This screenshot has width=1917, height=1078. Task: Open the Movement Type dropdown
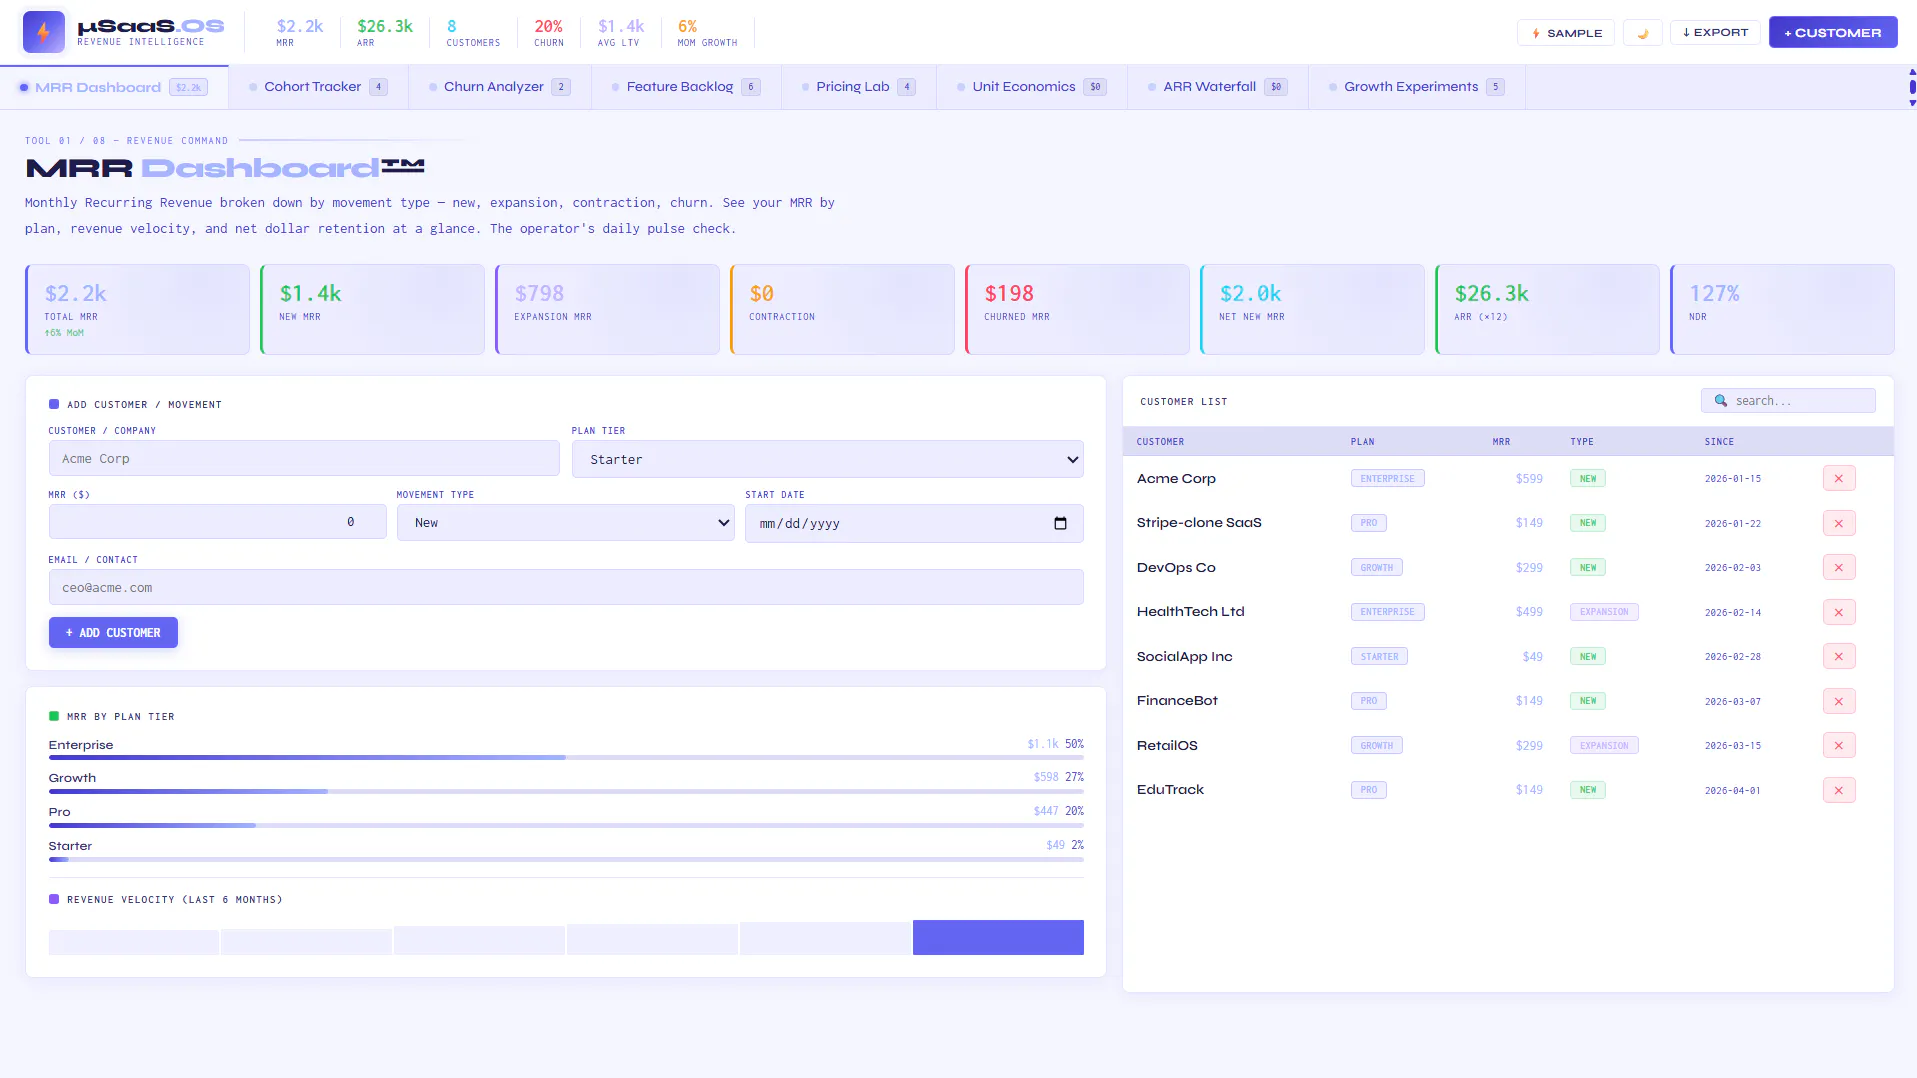tap(565, 523)
